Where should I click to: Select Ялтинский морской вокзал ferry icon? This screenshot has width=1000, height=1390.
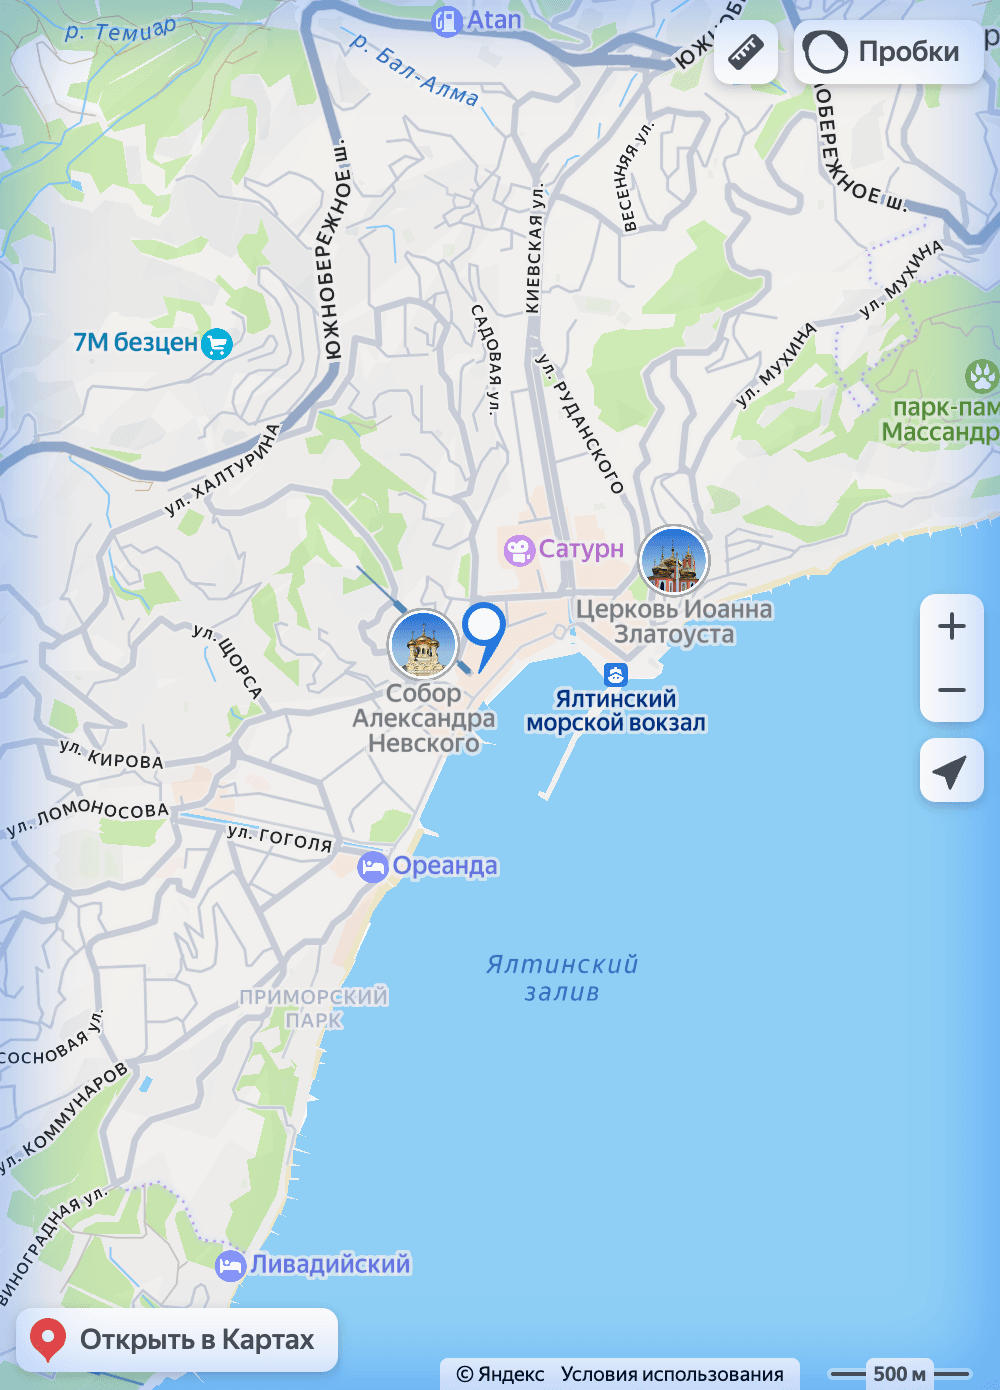tap(616, 674)
